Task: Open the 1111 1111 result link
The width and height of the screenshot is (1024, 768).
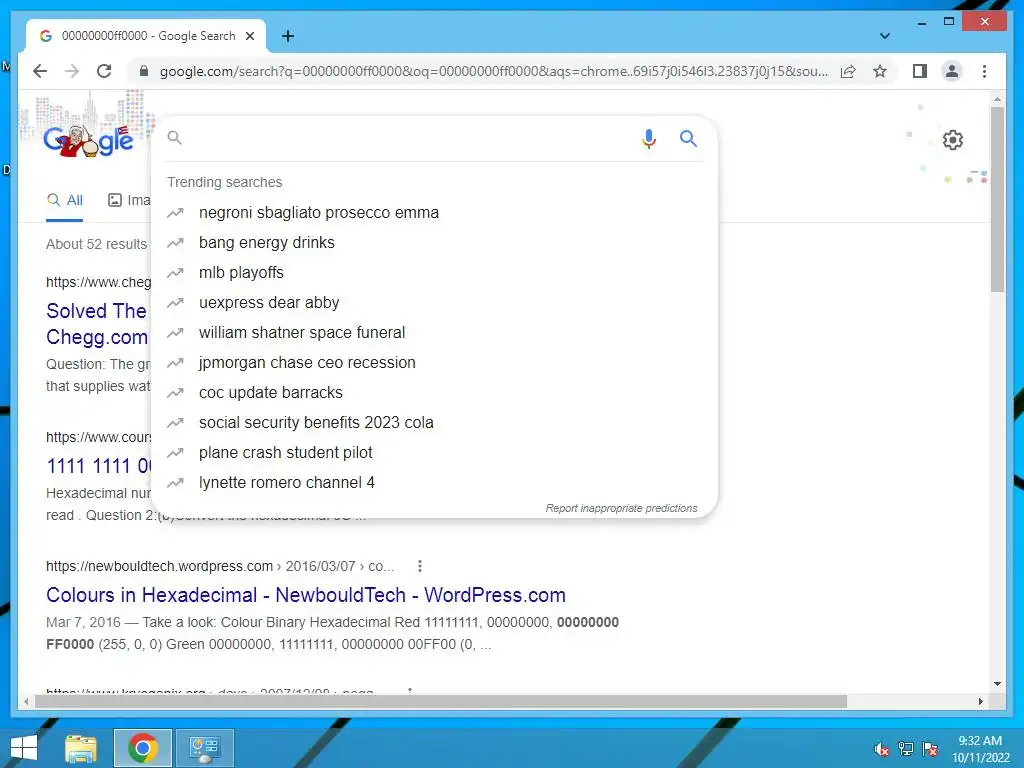Action: point(98,466)
